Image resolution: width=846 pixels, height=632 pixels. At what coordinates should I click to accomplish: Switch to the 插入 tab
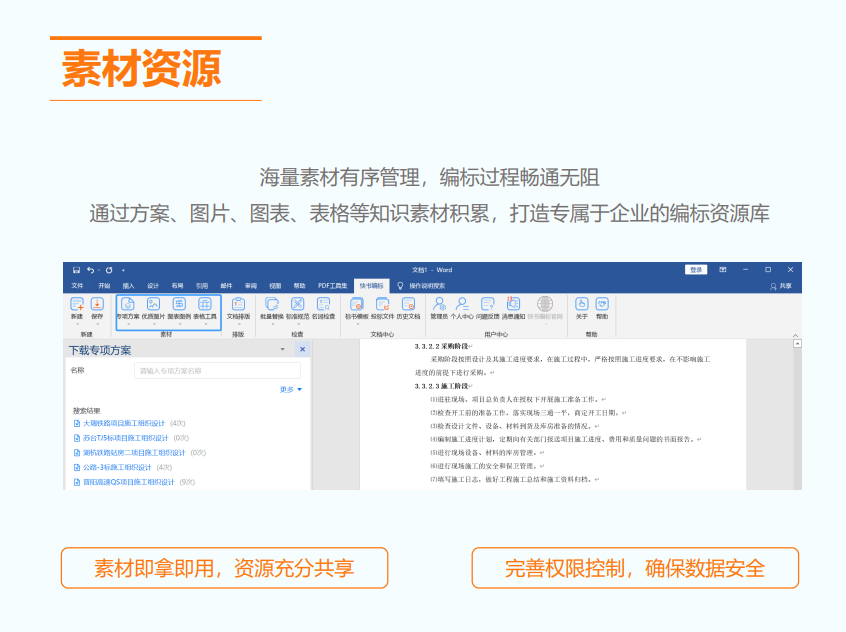pyautogui.click(x=128, y=286)
